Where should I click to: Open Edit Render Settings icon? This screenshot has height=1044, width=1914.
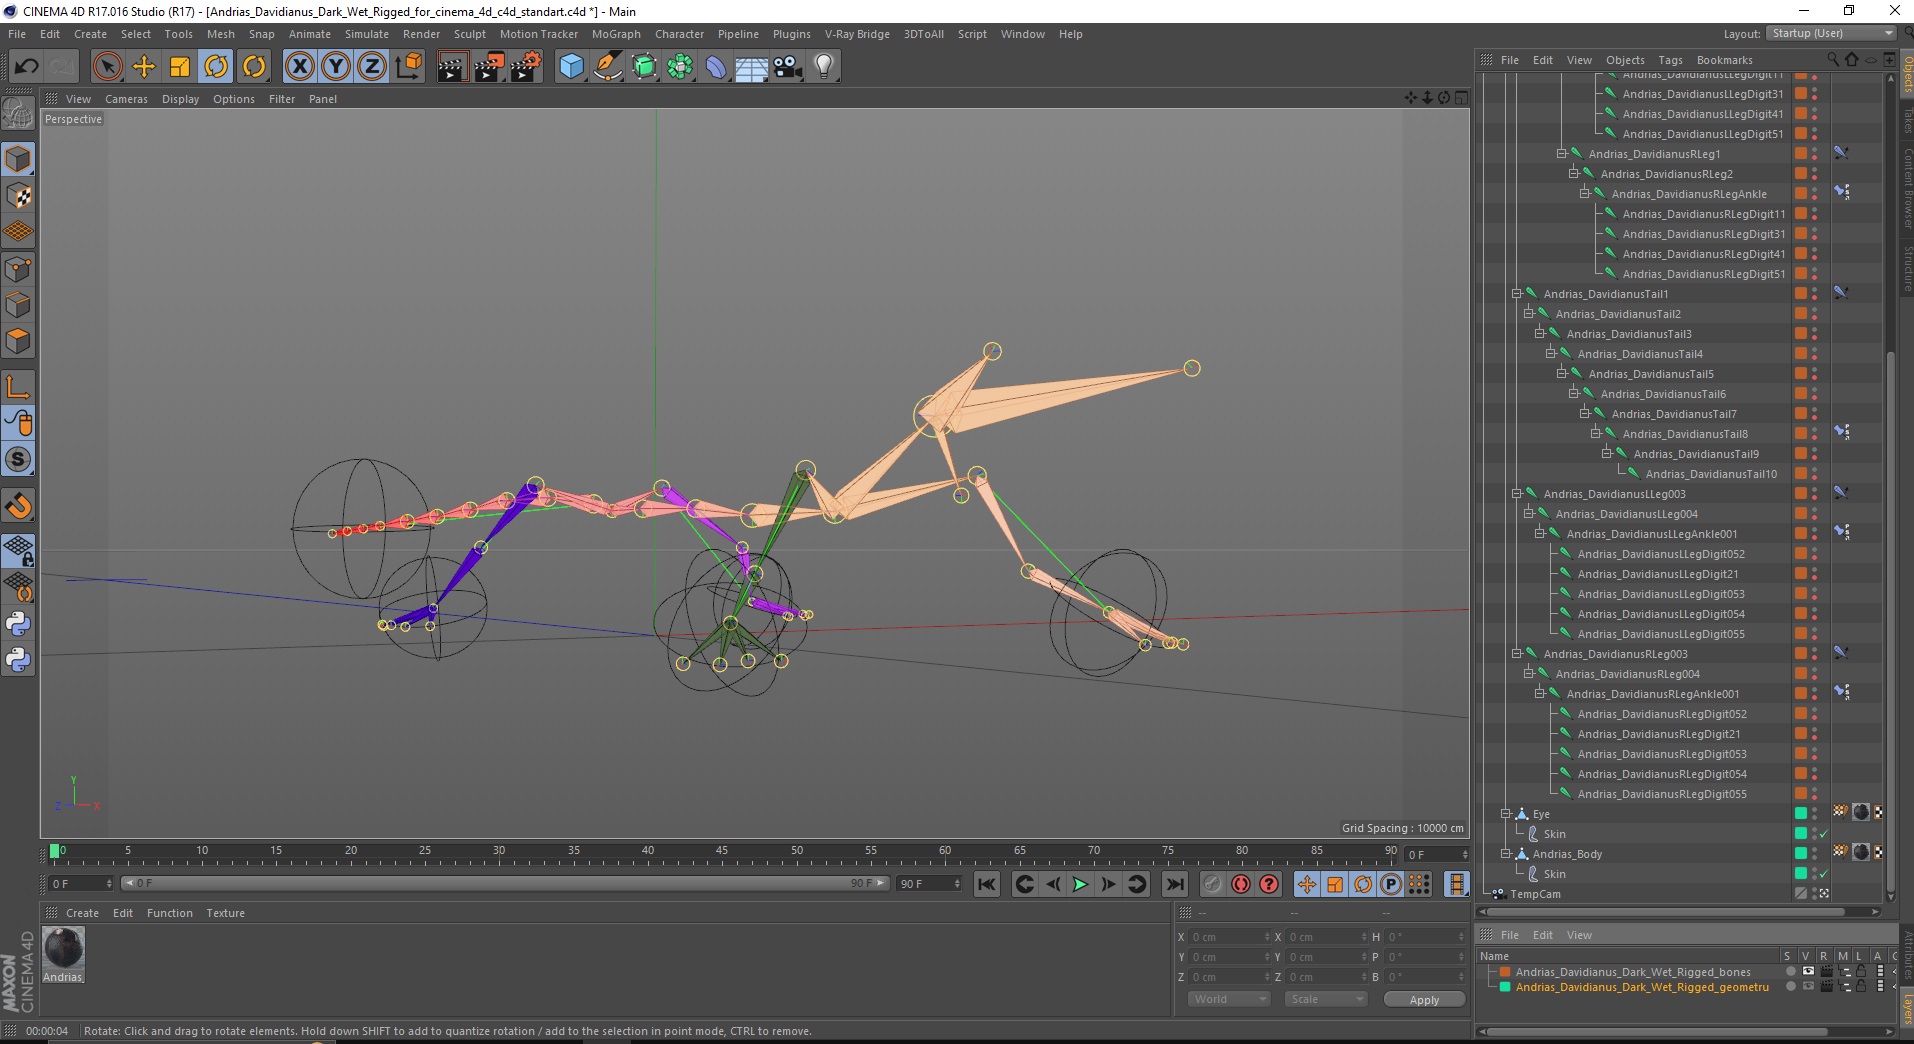(x=526, y=67)
